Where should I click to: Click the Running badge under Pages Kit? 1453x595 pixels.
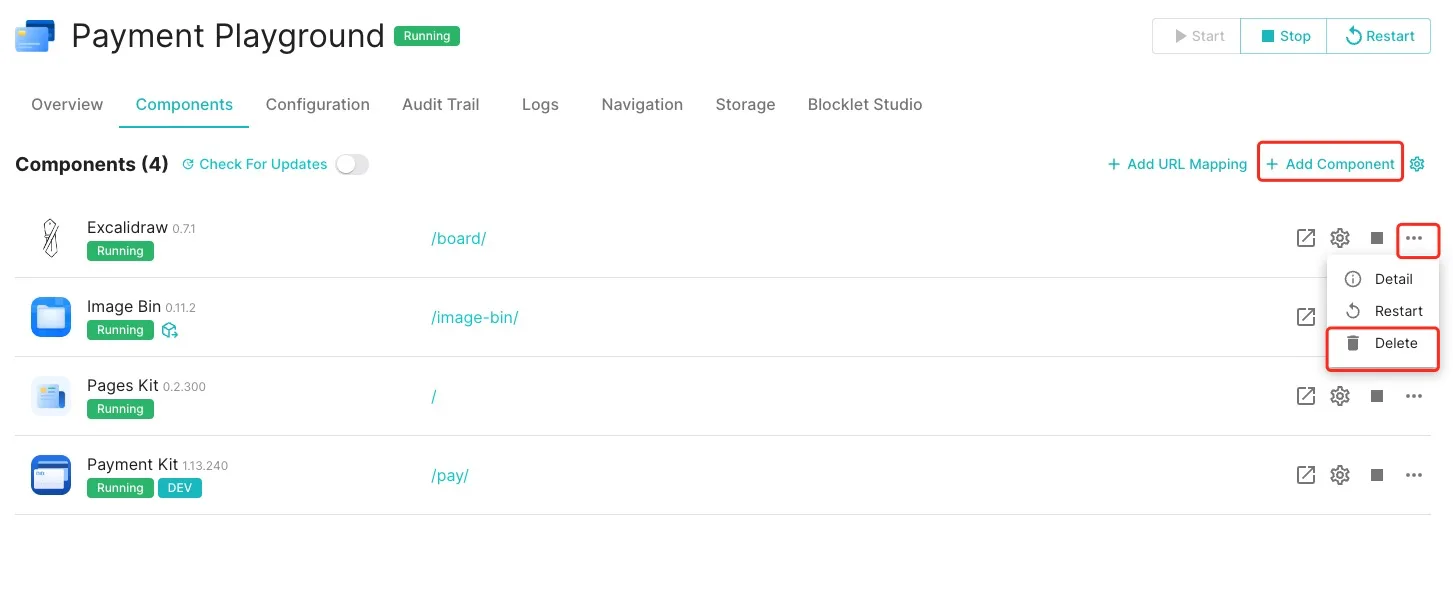120,409
